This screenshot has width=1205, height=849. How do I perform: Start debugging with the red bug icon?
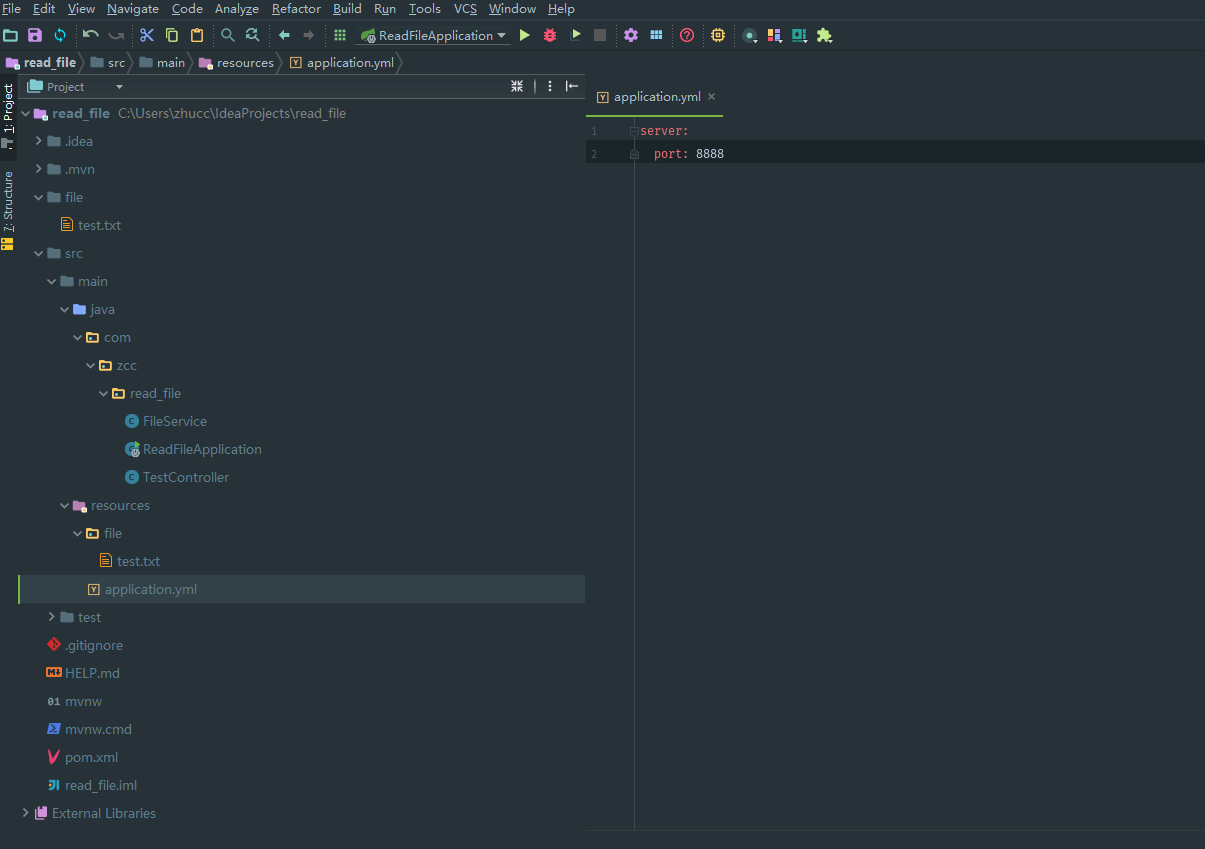(550, 35)
